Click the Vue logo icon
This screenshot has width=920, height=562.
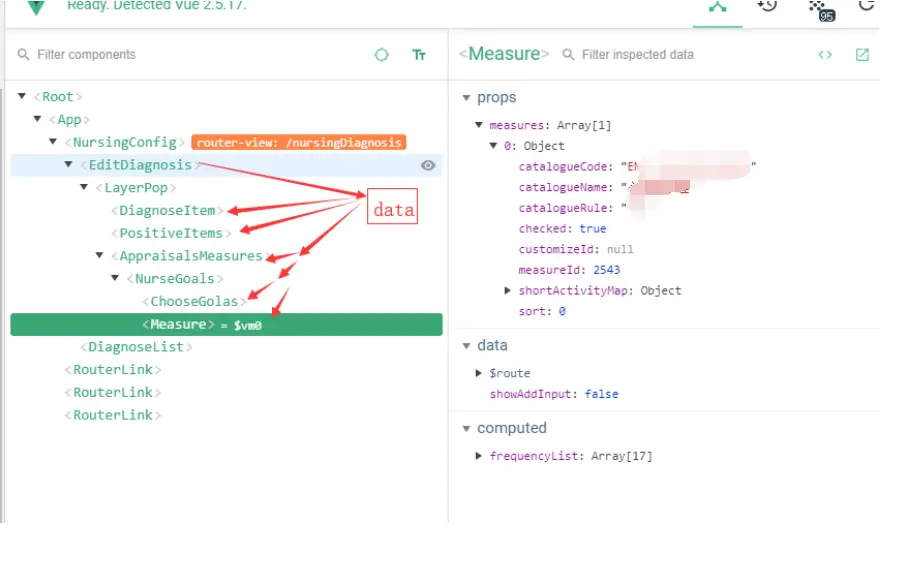(x=36, y=6)
